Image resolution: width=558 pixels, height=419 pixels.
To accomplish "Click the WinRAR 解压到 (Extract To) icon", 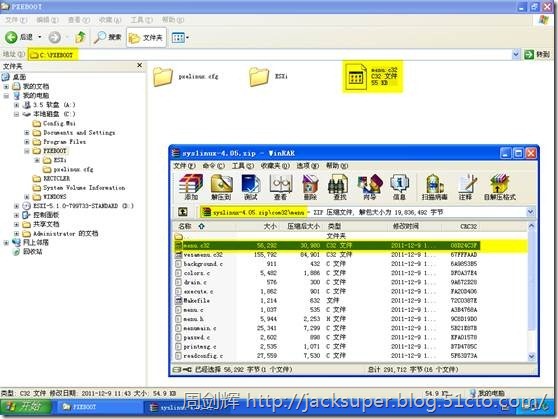I will click(221, 187).
